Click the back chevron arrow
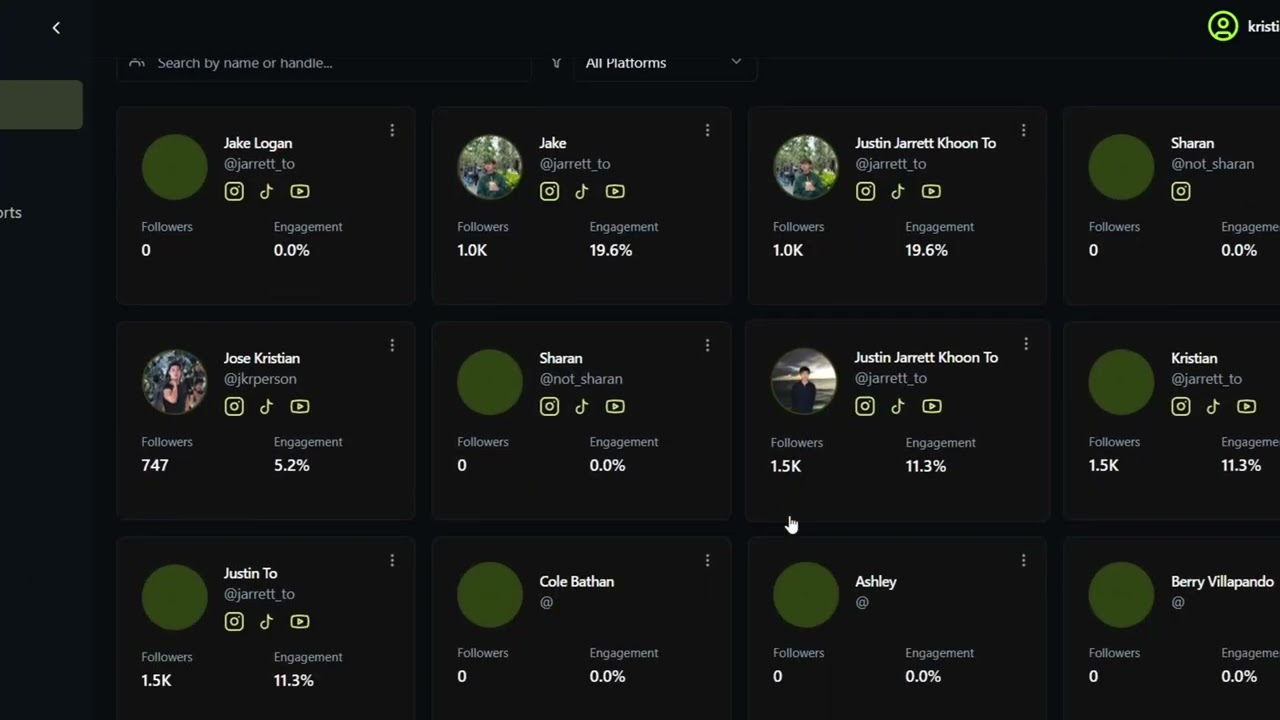Screen dimensions: 1280x720 tap(56, 28)
